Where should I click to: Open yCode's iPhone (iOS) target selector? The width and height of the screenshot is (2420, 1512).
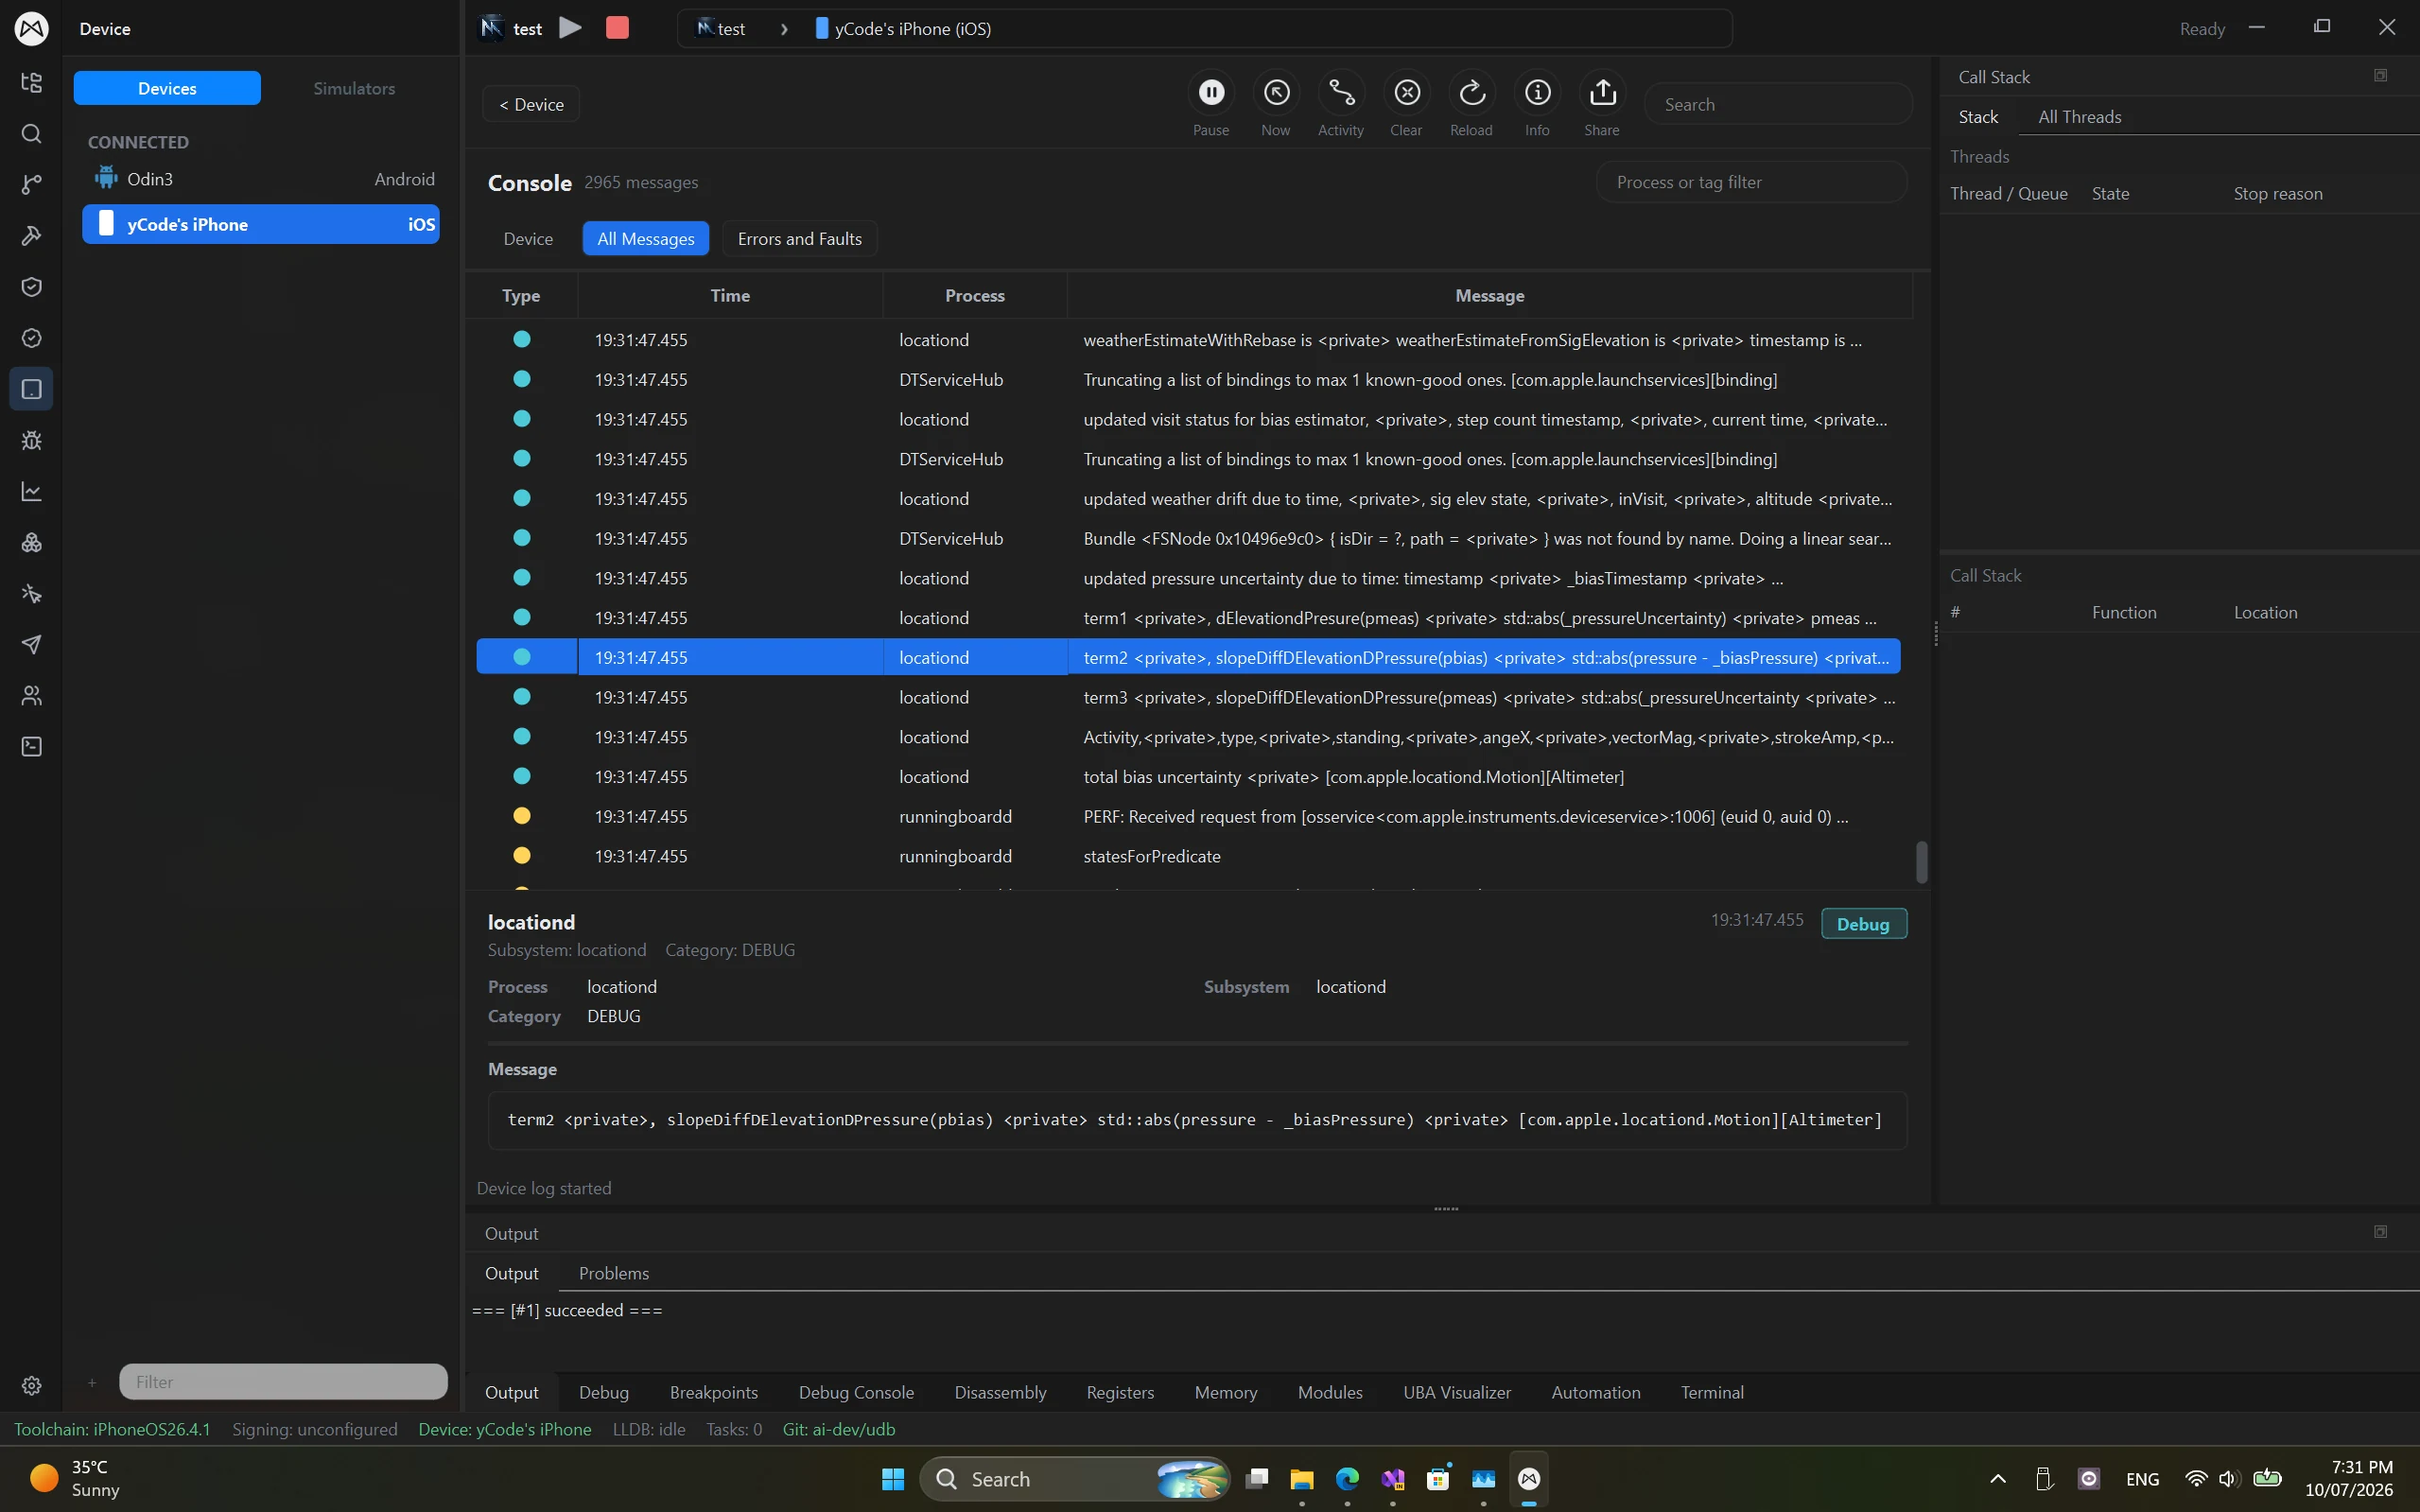click(904, 28)
